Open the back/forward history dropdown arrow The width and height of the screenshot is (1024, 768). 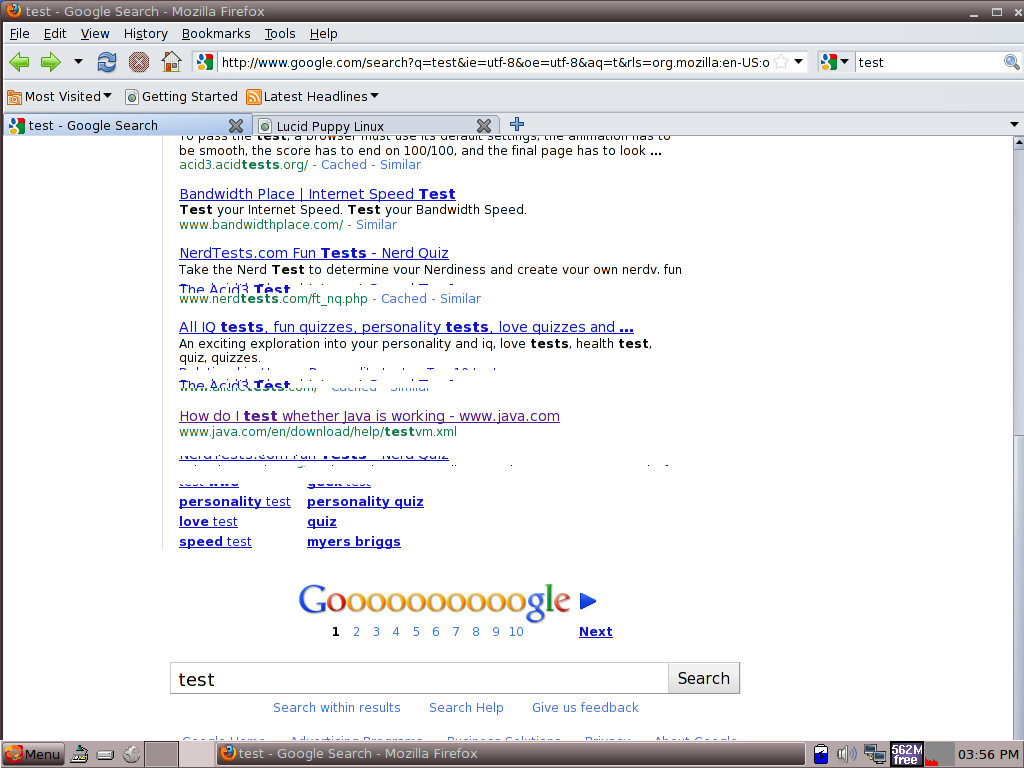(78, 62)
